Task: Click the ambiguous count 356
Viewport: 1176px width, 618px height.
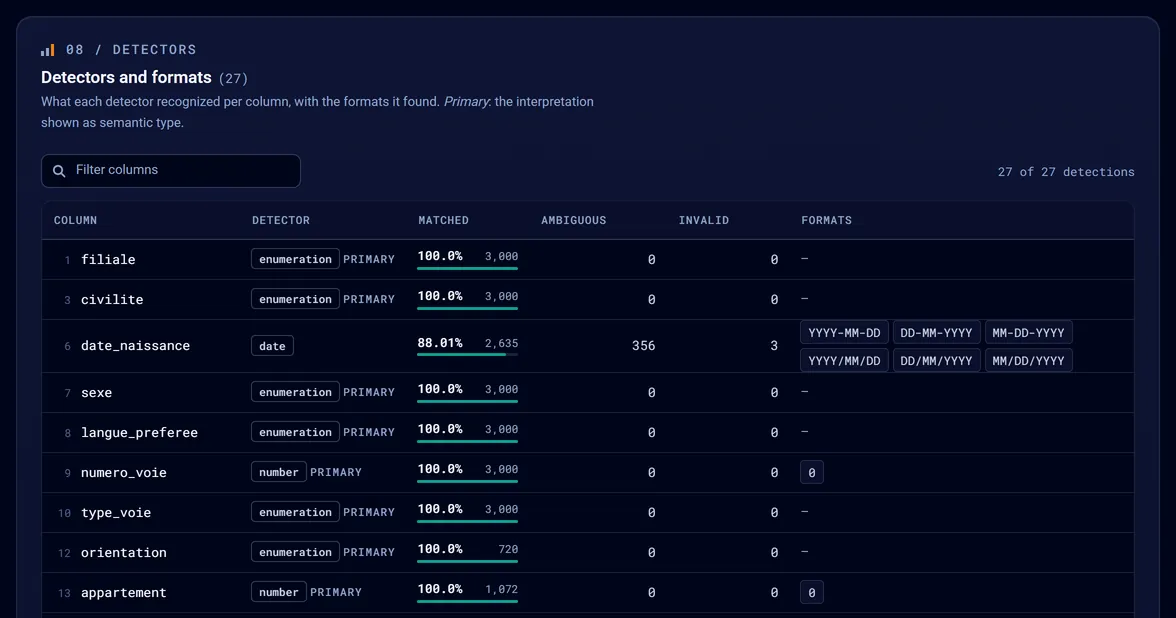Action: 644,346
